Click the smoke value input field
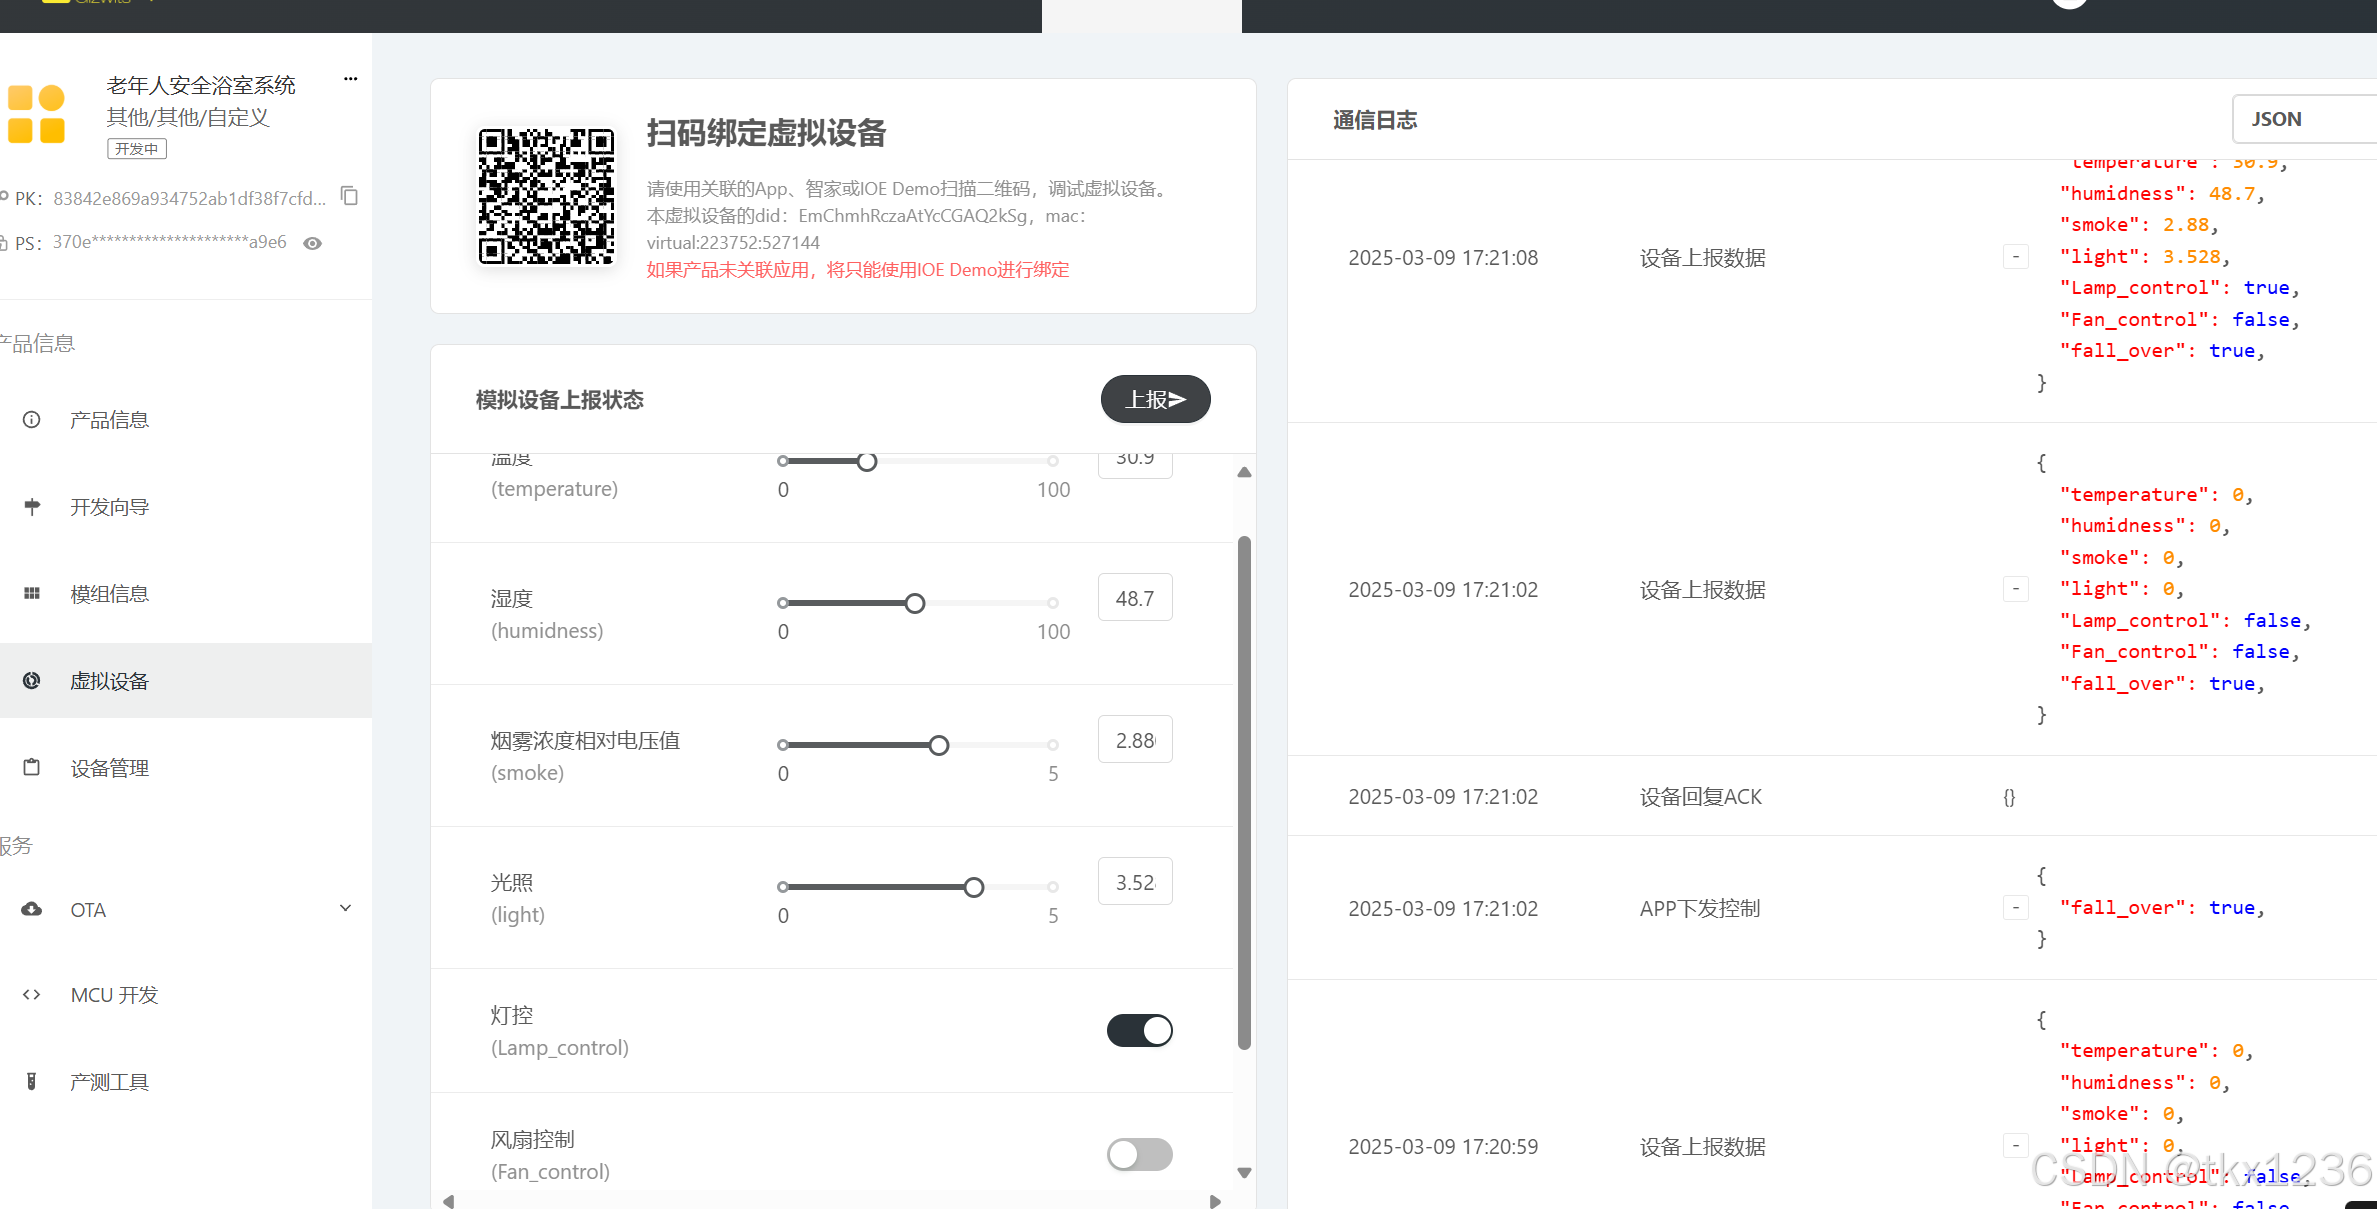This screenshot has height=1209, width=2377. coord(1135,740)
